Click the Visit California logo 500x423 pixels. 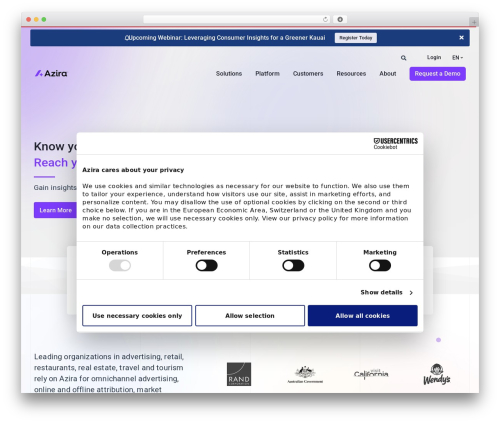[x=371, y=374]
